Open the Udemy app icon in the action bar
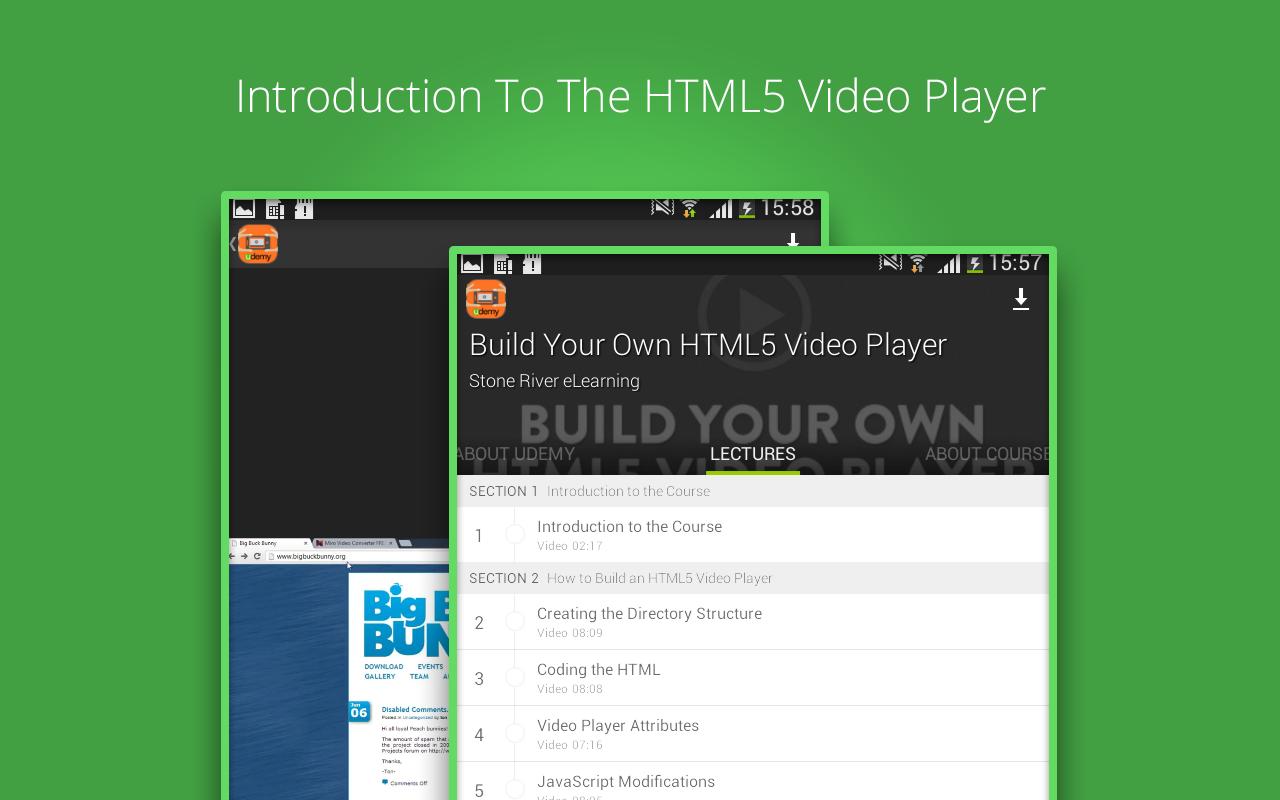 tap(486, 299)
